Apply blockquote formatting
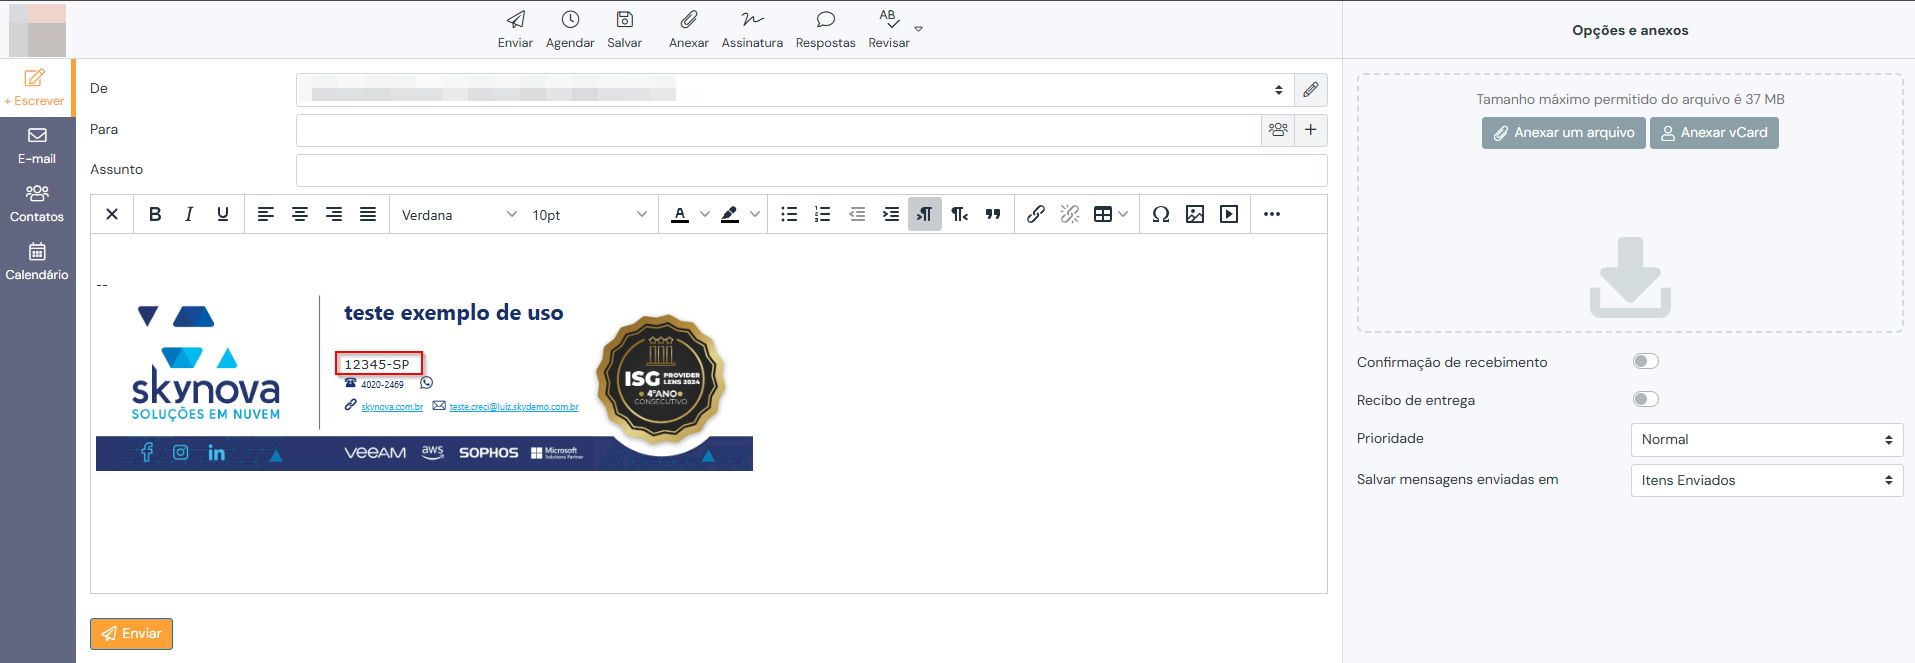Image resolution: width=1915 pixels, height=663 pixels. [x=993, y=214]
